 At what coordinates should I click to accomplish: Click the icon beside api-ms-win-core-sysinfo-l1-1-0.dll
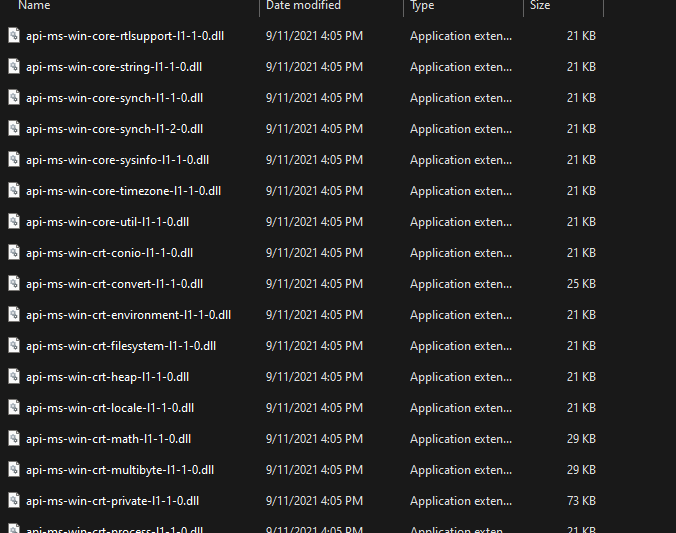pyautogui.click(x=14, y=160)
